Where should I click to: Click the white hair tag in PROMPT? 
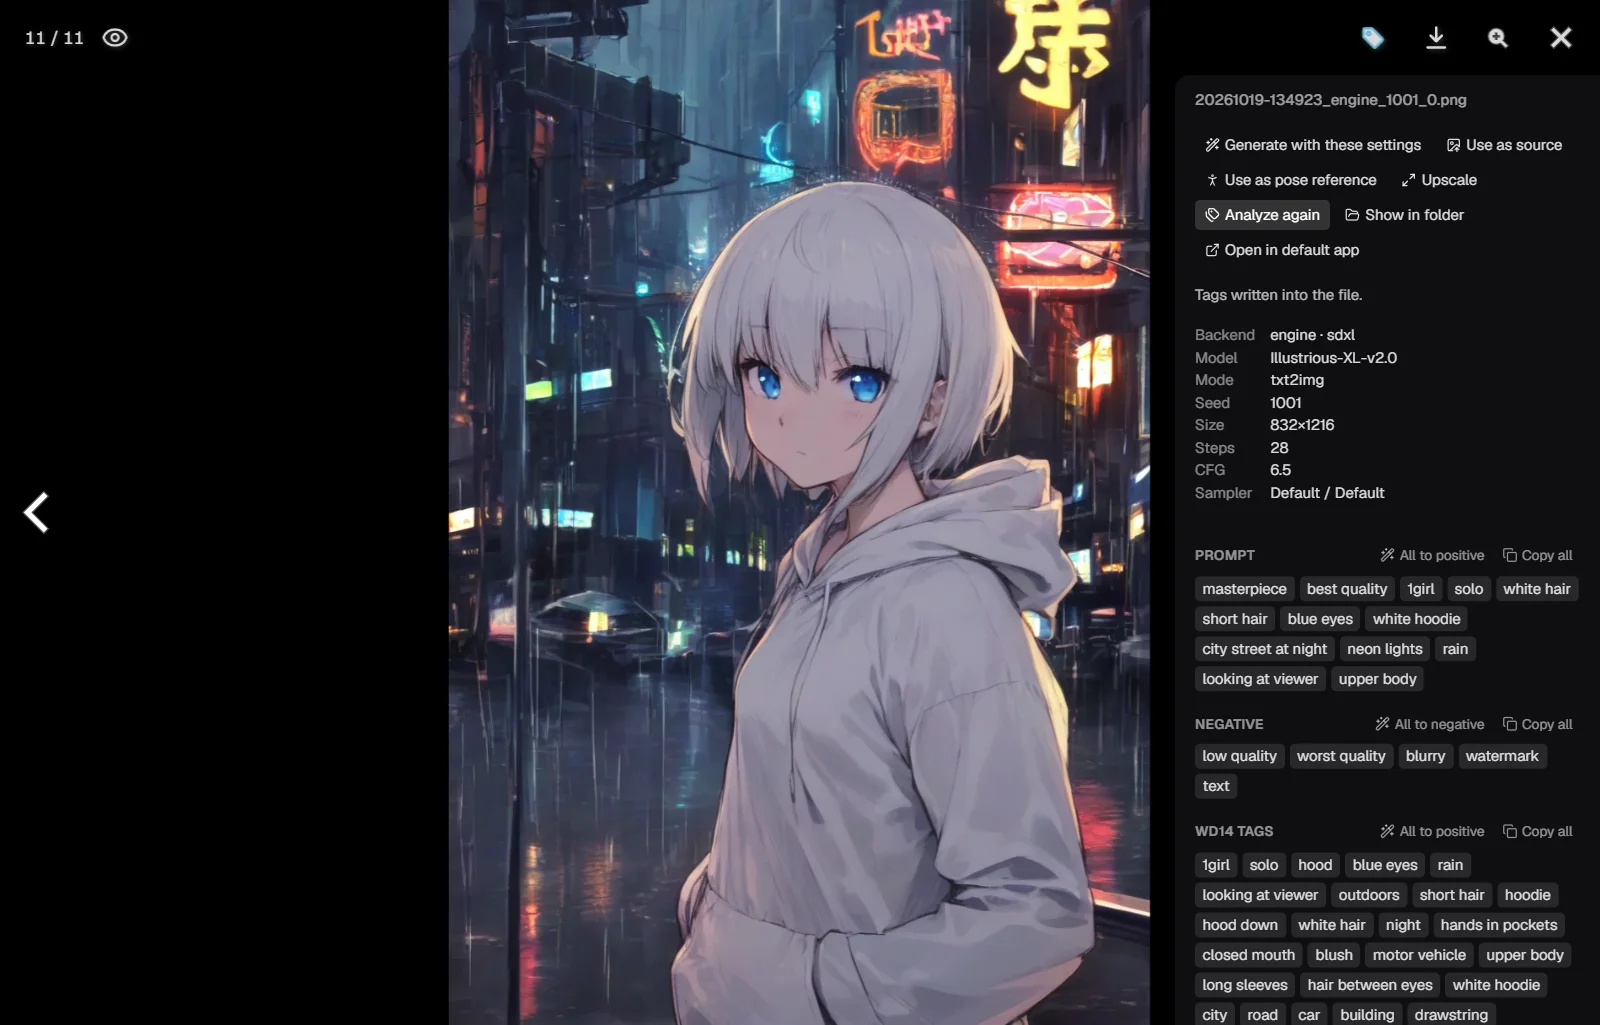[1536, 589]
